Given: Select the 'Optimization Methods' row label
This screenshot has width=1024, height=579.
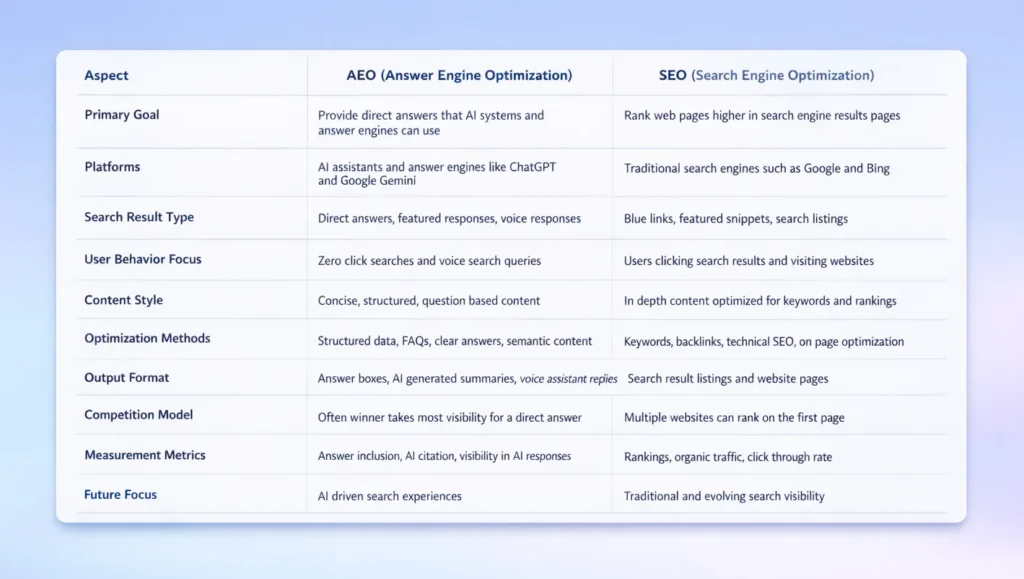Looking at the screenshot, I should [x=147, y=338].
